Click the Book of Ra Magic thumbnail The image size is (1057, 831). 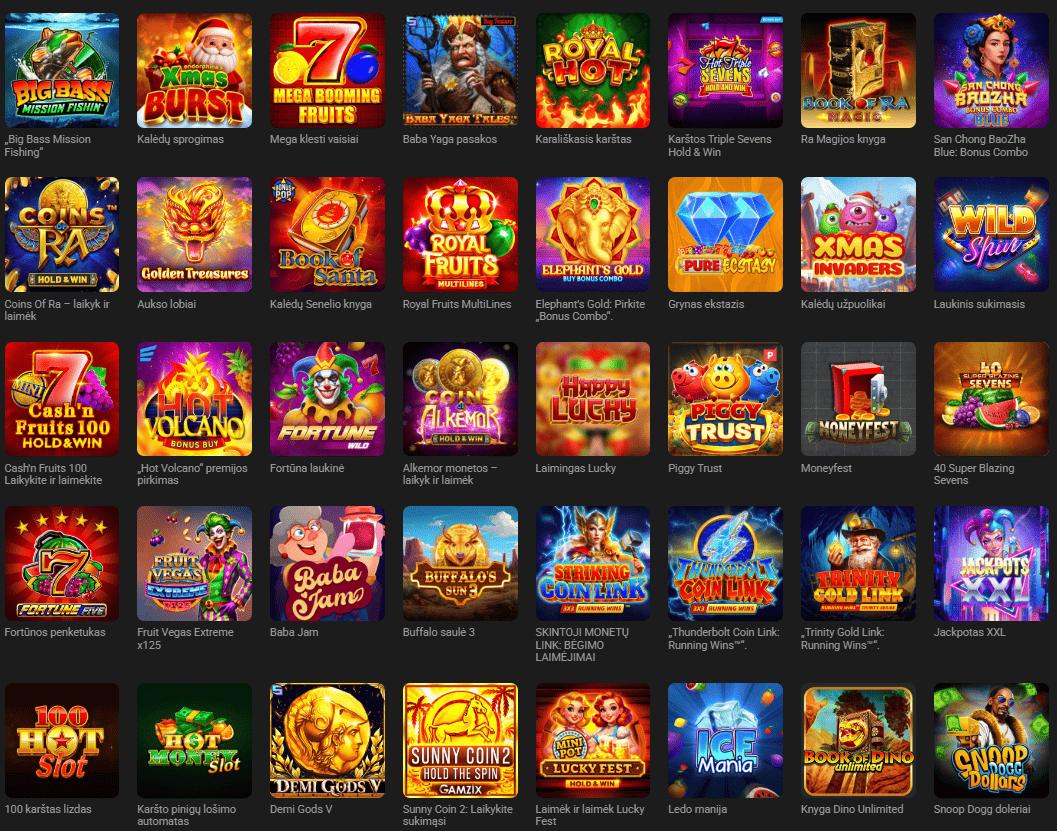858,70
